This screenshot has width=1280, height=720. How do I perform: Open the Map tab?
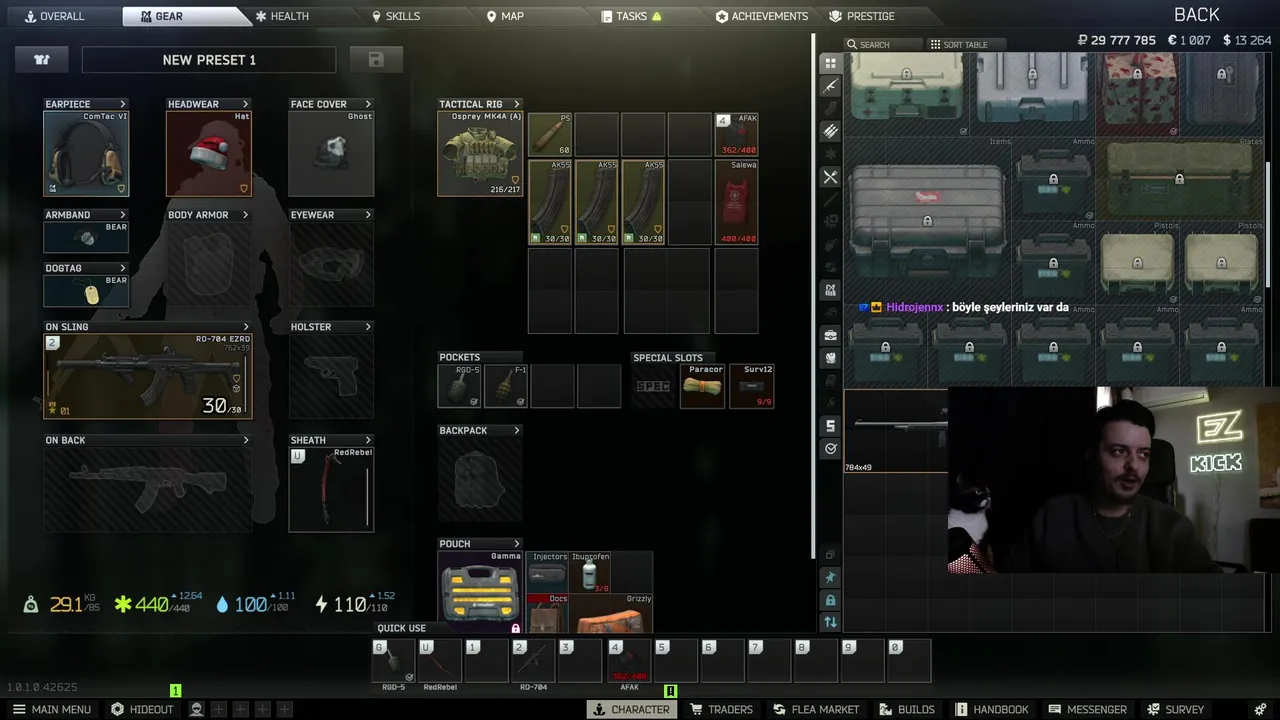coord(505,16)
